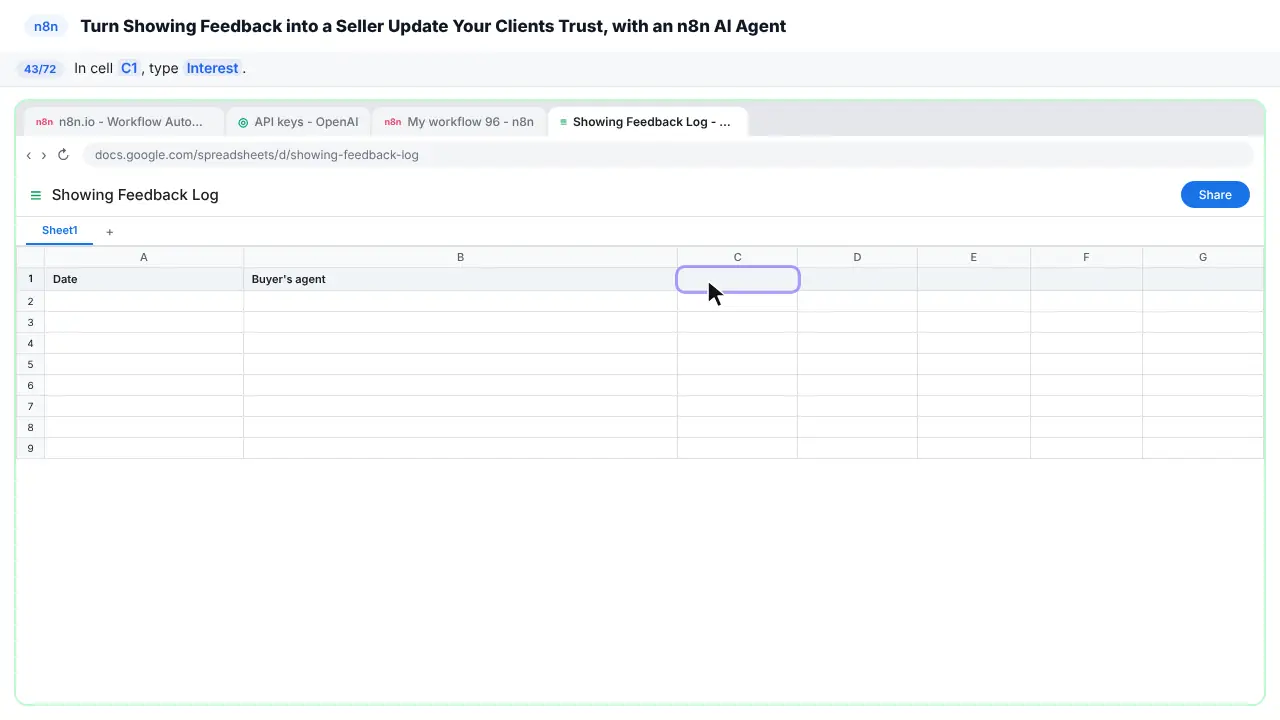Select row header 5
Image resolution: width=1280 pixels, height=720 pixels.
point(31,364)
